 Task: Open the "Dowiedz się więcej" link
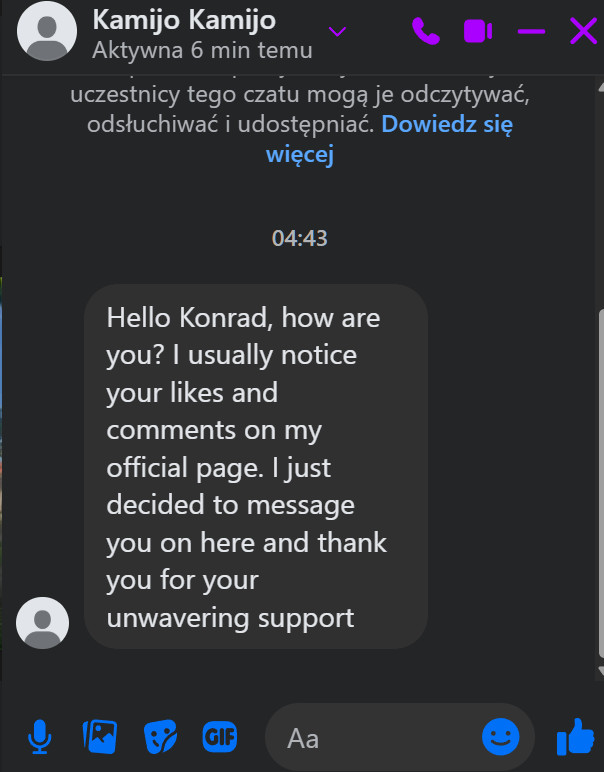(446, 126)
